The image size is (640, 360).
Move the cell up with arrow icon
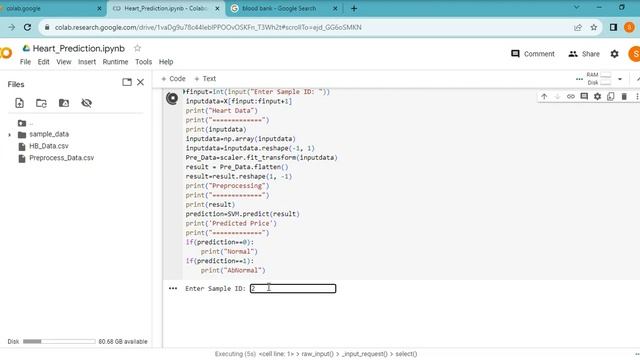tap(544, 96)
